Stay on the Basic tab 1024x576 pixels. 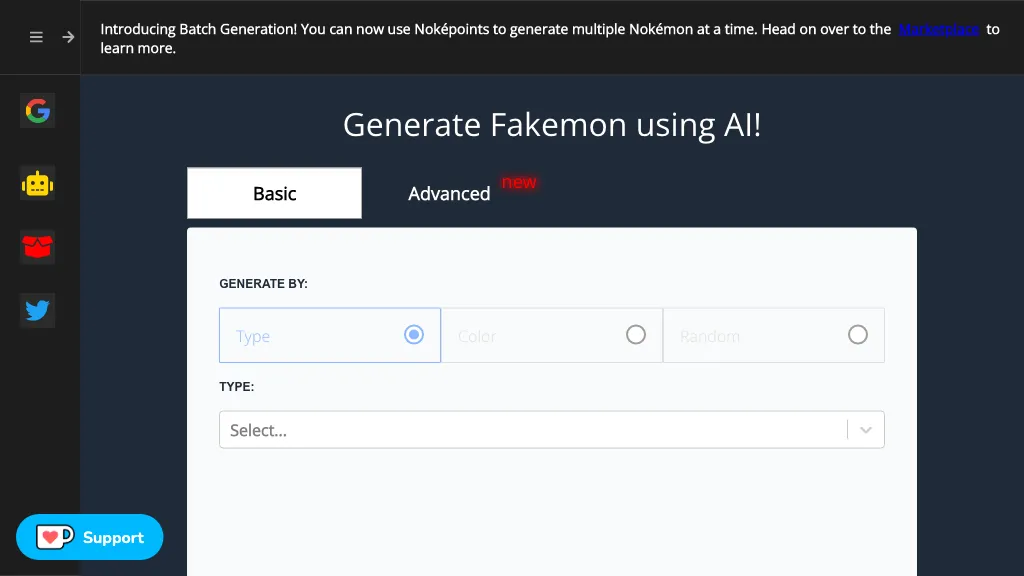[x=274, y=193]
